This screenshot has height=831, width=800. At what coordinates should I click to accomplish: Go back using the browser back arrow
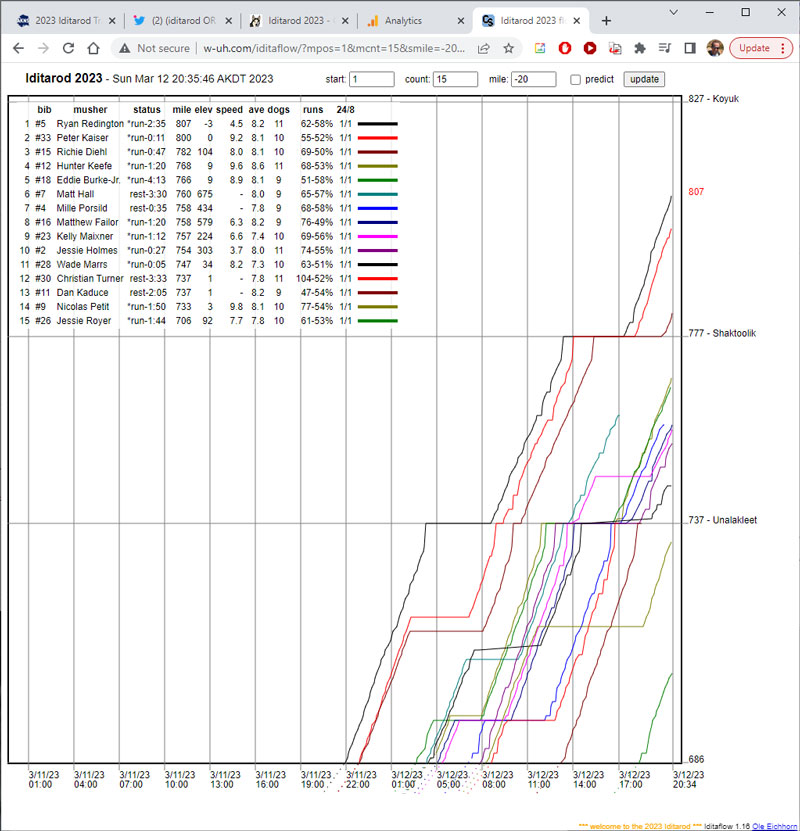19,48
